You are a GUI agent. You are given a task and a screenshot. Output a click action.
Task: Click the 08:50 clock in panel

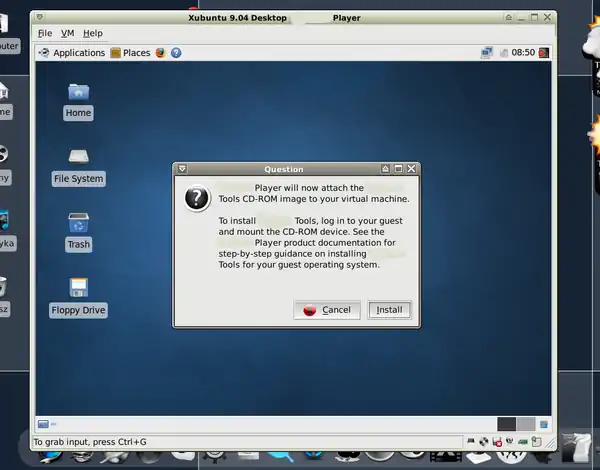tap(522, 53)
